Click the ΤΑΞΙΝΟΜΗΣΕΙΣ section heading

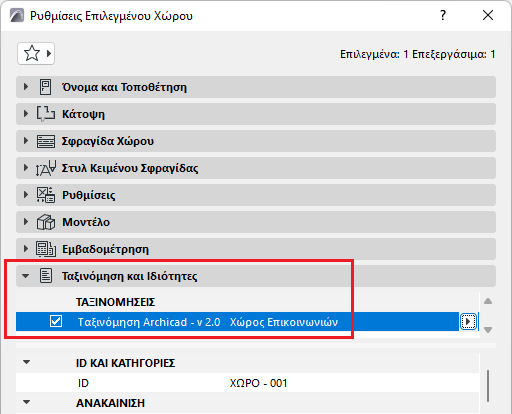(115, 302)
